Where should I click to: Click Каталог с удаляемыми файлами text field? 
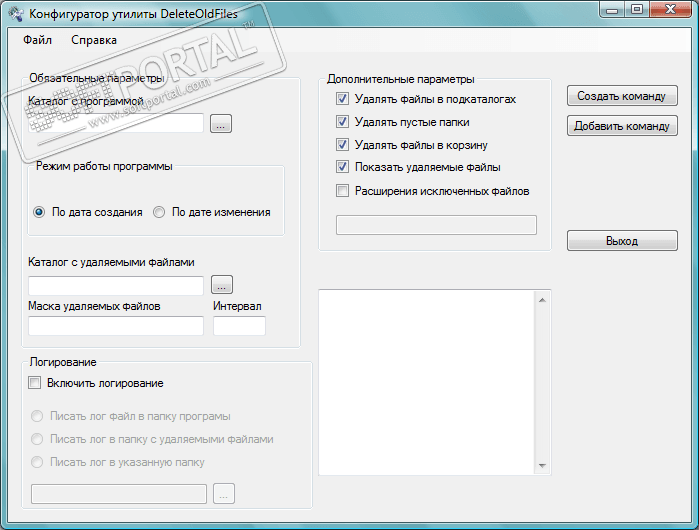tap(116, 285)
